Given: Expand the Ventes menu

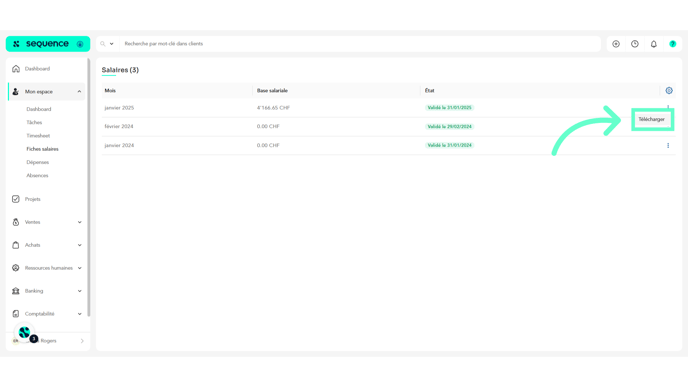Looking at the screenshot, I should click(x=79, y=222).
